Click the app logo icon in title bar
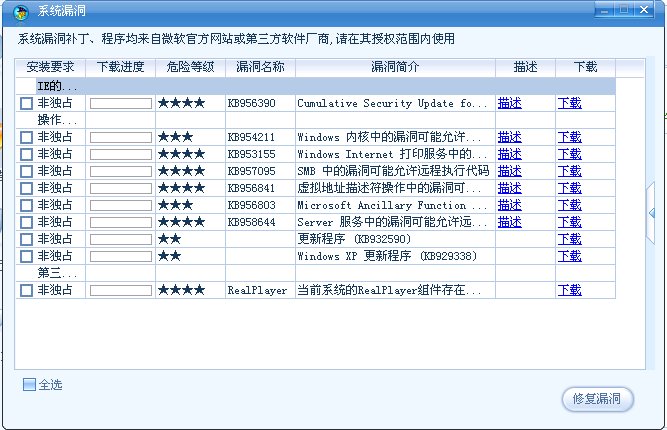This screenshot has height=430, width=667. tap(20, 12)
